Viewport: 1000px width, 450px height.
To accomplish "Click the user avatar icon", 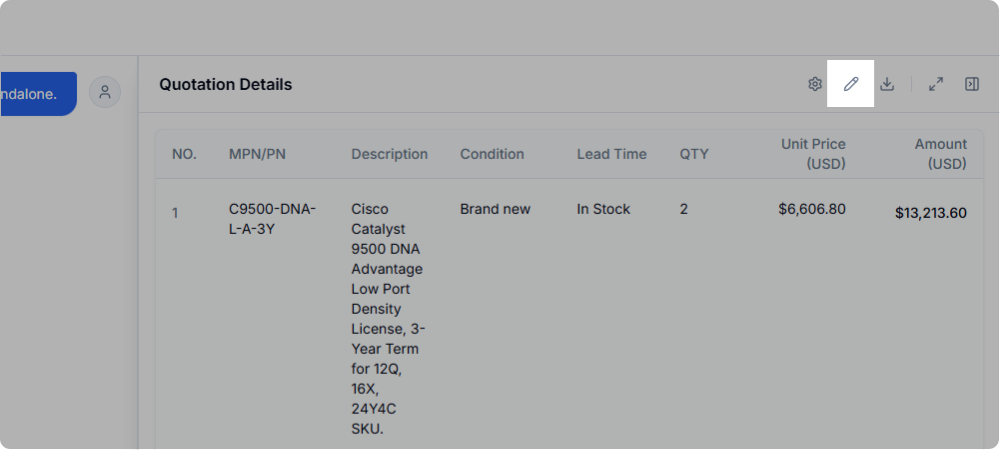I will 105,93.
